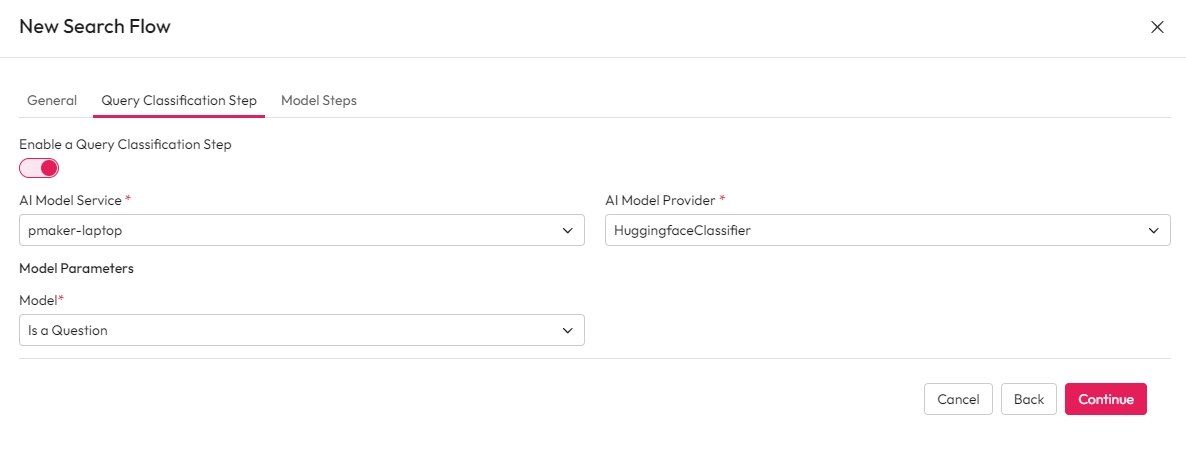
Task: Close the New Search Flow dialog
Action: coord(1157,27)
